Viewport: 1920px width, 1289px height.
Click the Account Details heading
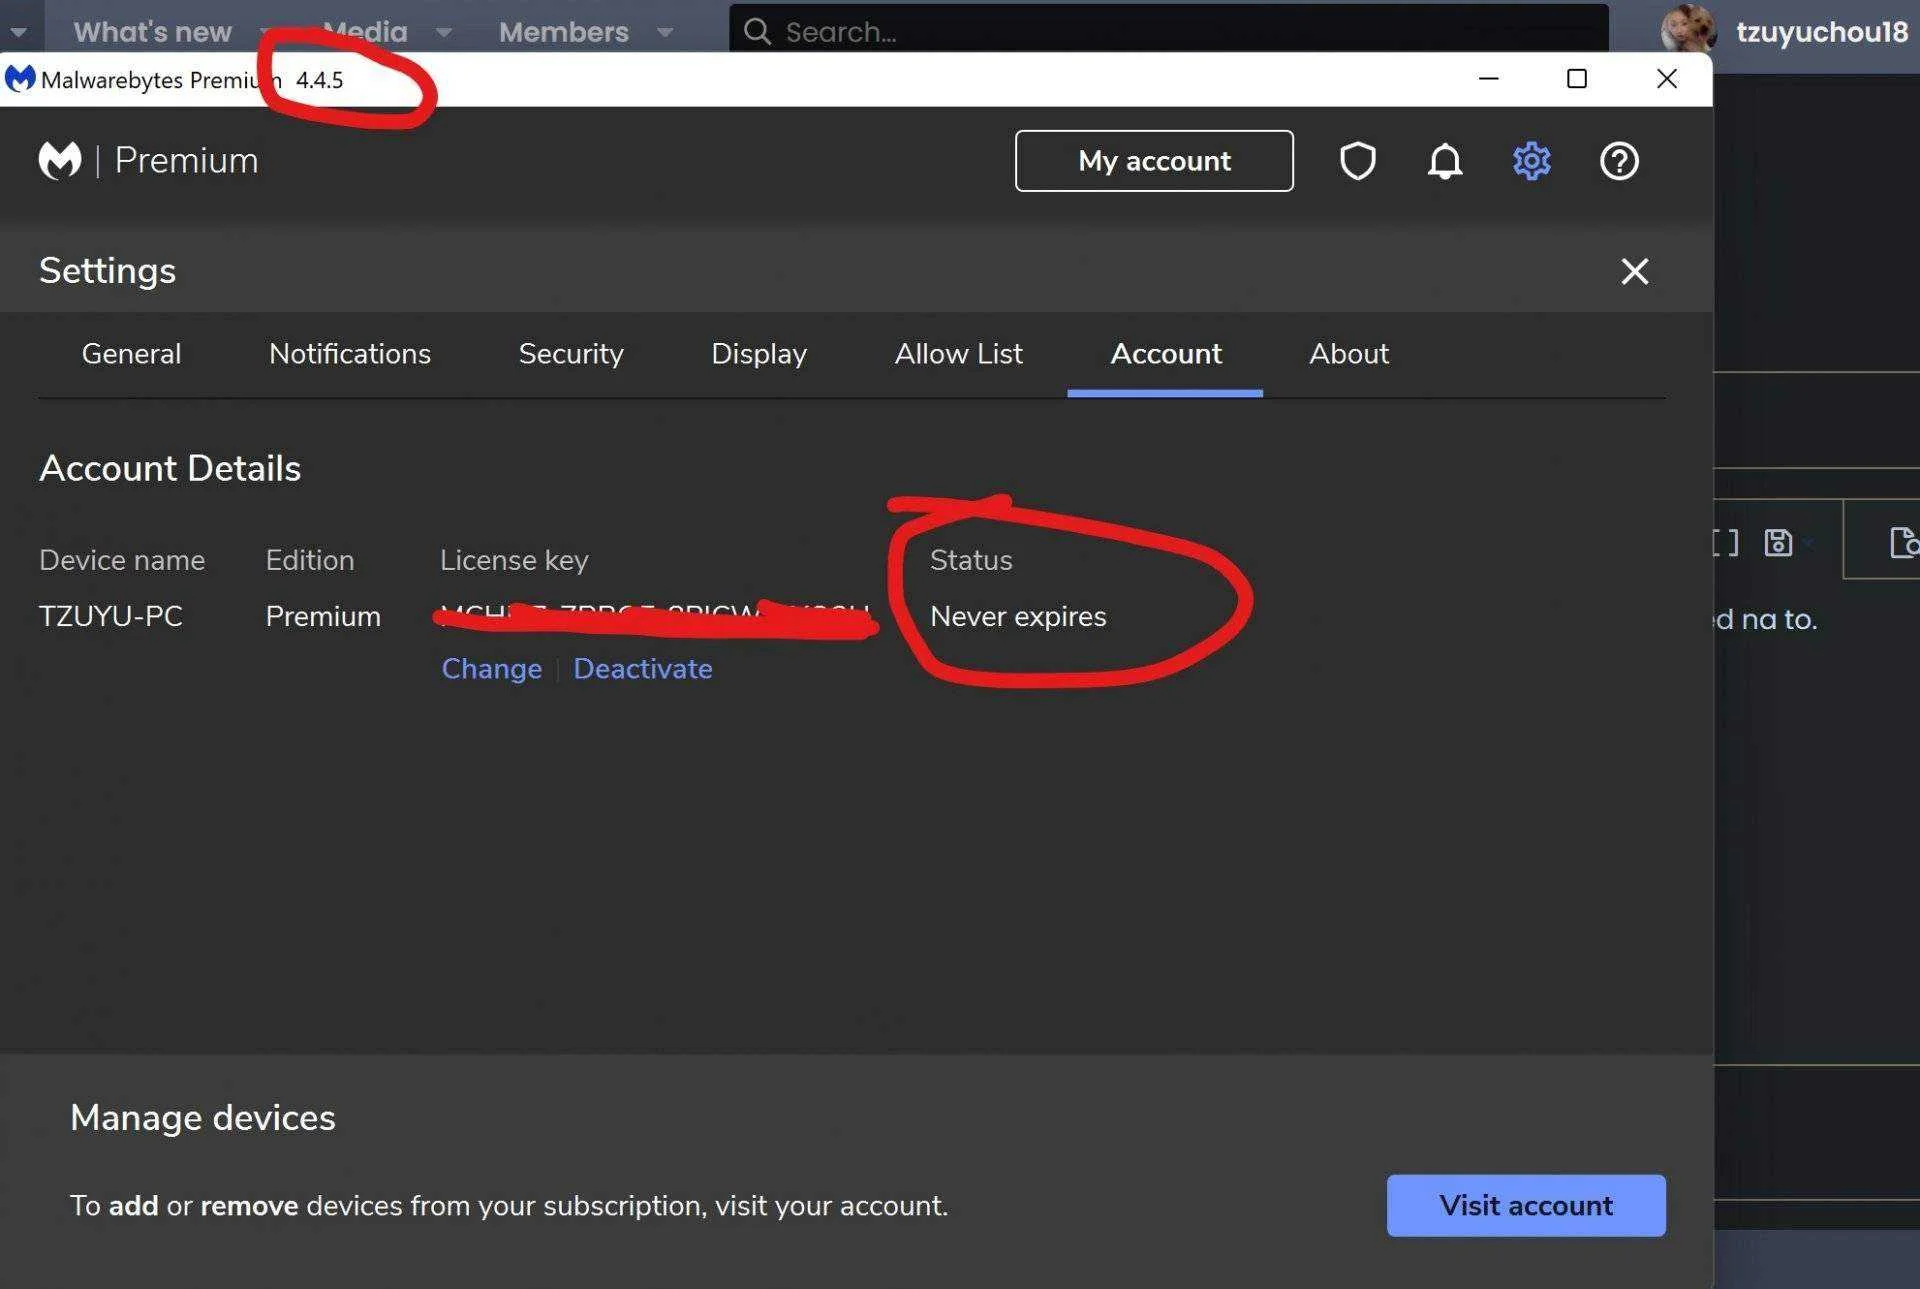170,468
